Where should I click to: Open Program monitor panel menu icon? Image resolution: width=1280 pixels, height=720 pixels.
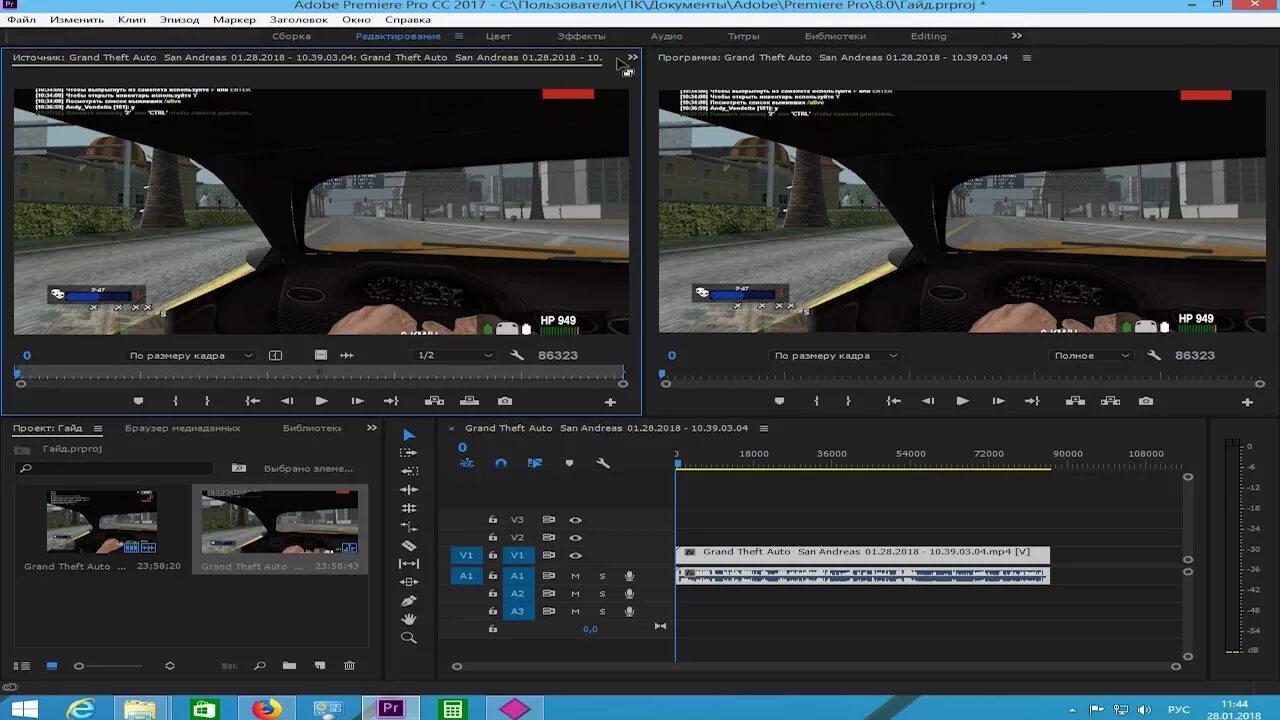pyautogui.click(x=1026, y=58)
